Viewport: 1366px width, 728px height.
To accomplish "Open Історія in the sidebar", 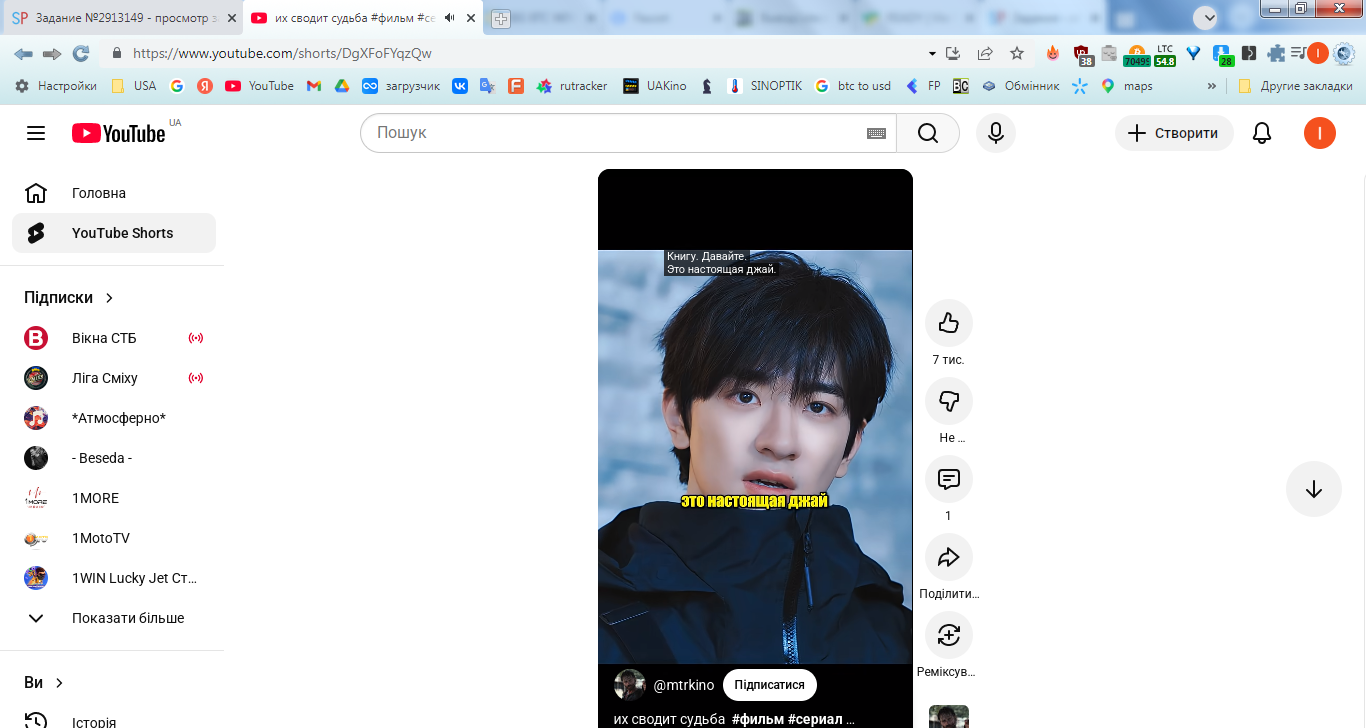I will 114,721.
